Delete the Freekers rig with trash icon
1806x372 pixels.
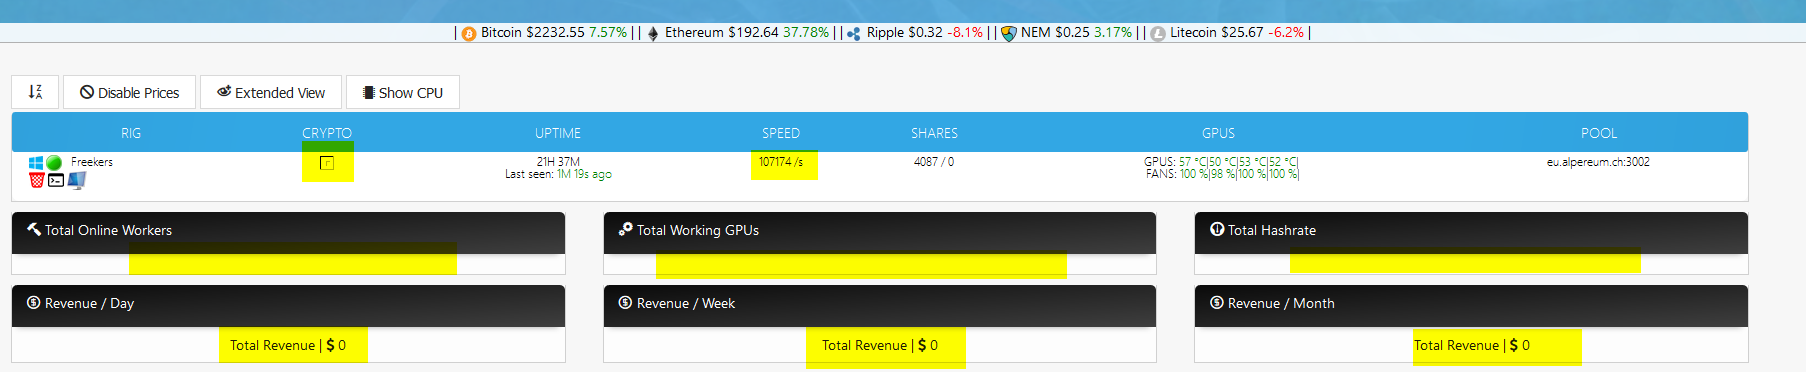[x=37, y=180]
